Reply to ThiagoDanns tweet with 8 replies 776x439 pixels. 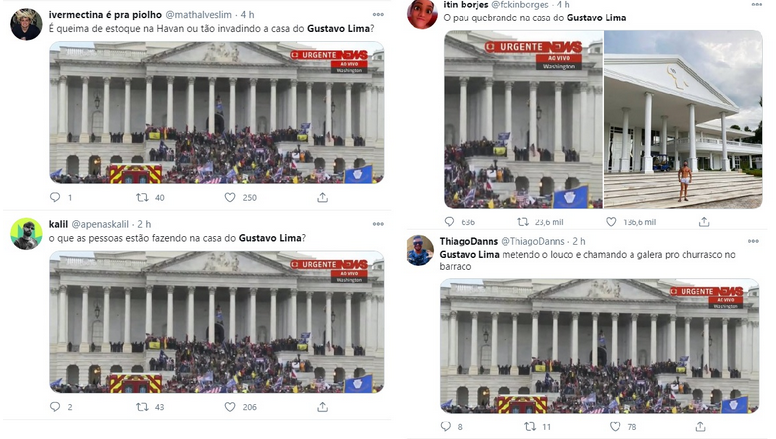pyautogui.click(x=445, y=426)
